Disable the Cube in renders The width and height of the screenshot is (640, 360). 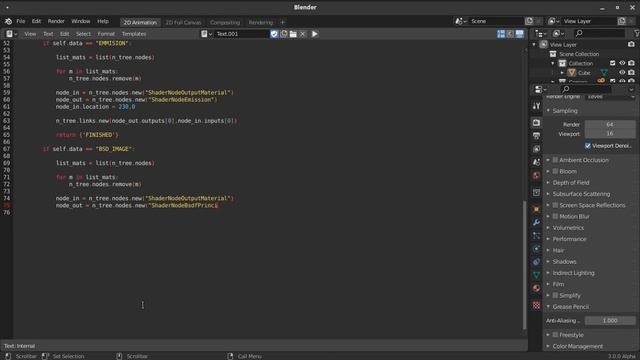tap(631, 73)
